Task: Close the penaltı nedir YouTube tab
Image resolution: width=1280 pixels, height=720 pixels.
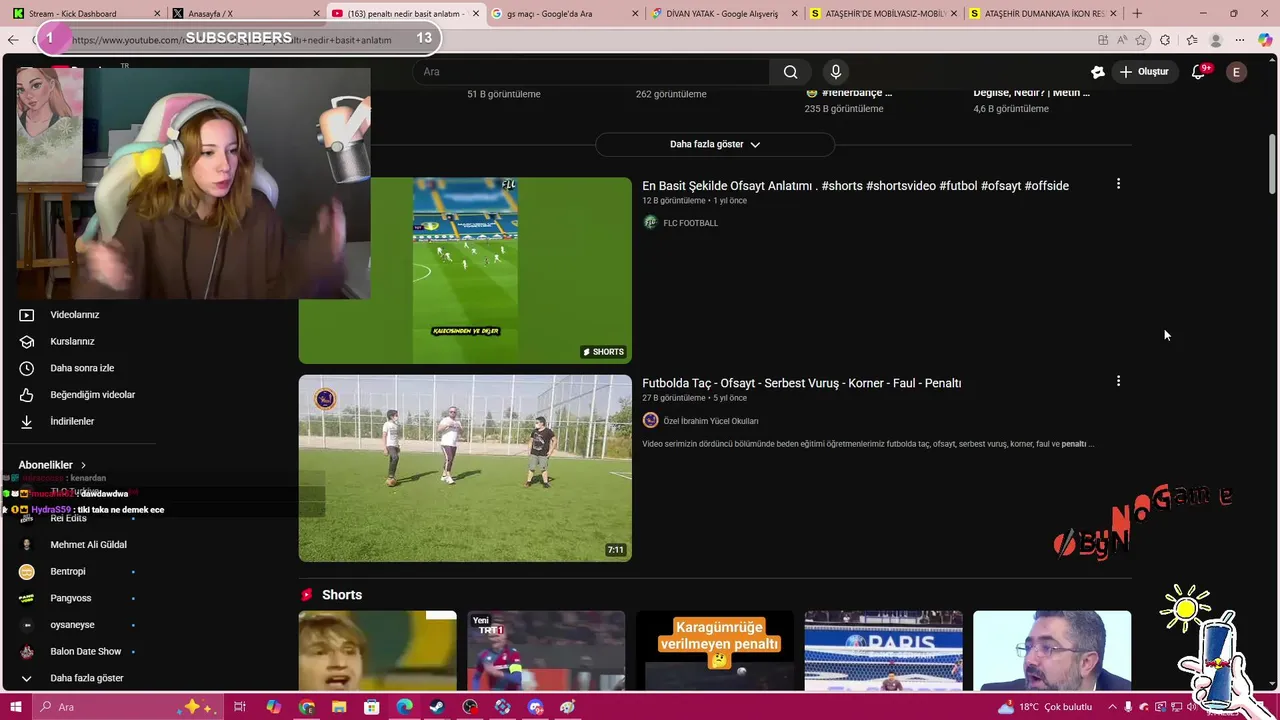Action: [x=476, y=13]
